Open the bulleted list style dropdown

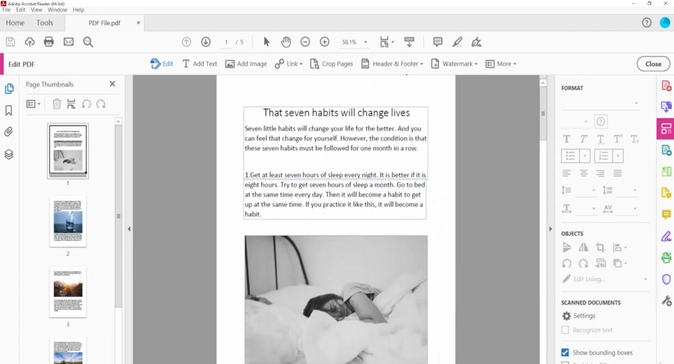[585, 156]
